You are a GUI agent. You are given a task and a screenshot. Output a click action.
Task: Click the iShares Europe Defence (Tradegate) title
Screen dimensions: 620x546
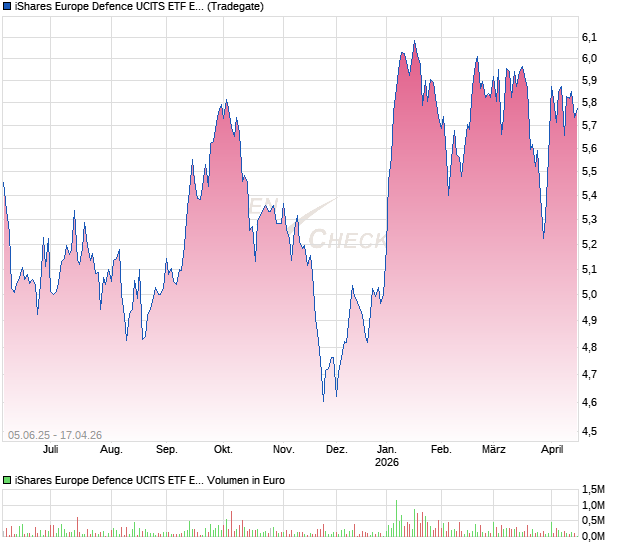139,6
